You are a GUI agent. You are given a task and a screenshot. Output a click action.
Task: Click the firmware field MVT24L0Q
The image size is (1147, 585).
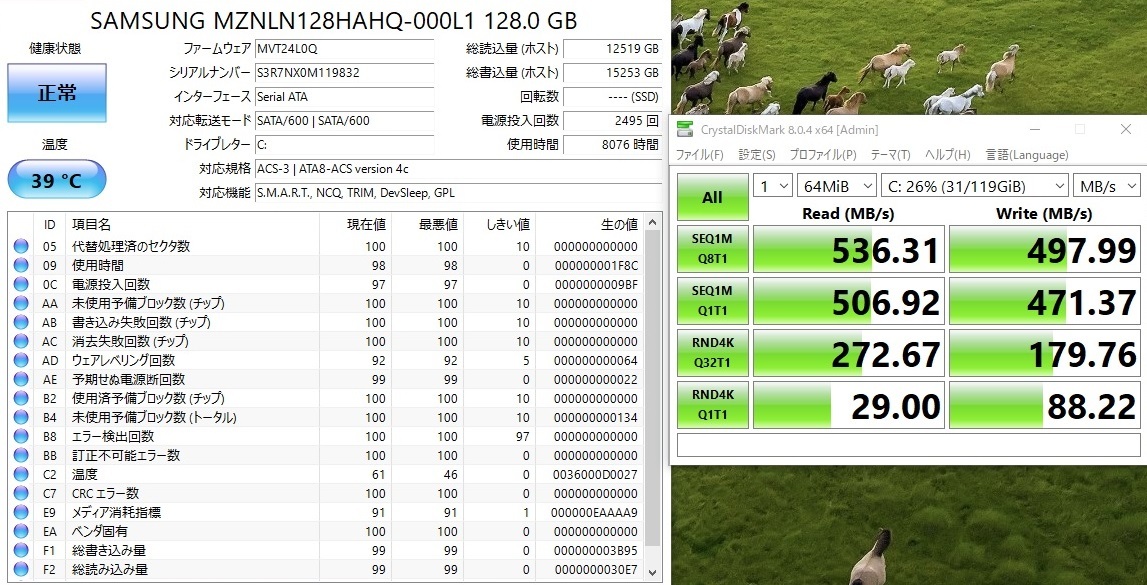click(345, 49)
